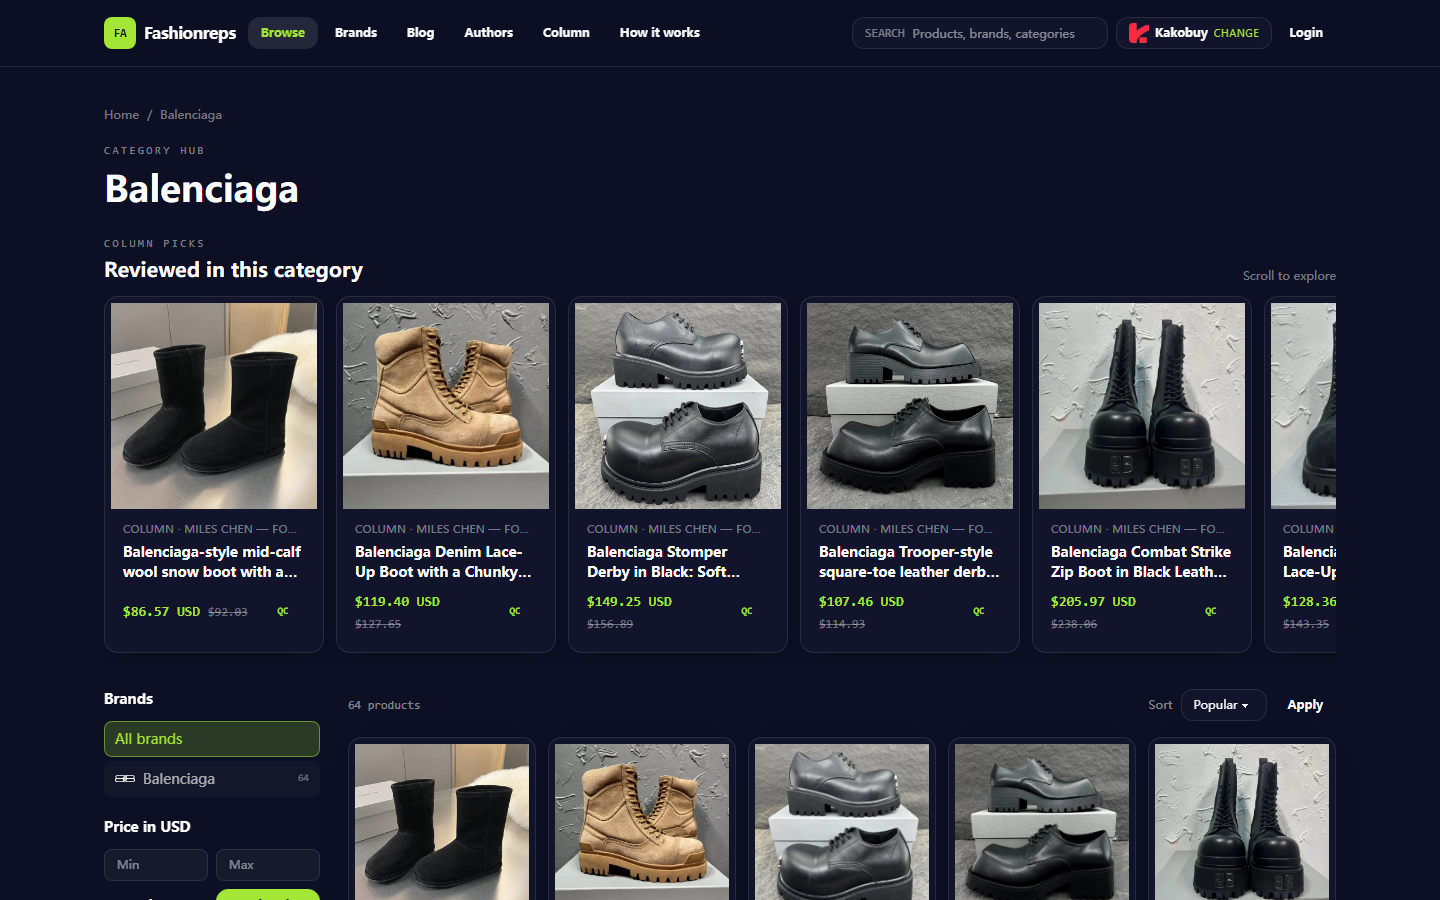This screenshot has width=1440, height=900.
Task: Open the Sort Popular dropdown
Action: pos(1223,705)
